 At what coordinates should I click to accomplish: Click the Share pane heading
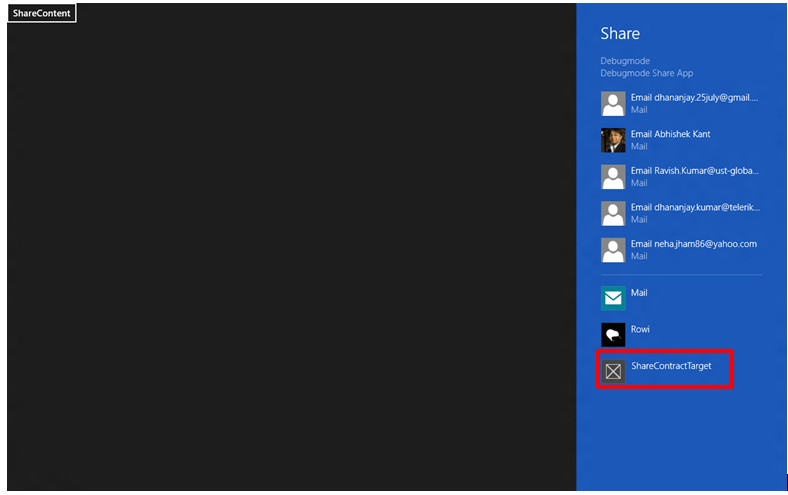coord(620,34)
